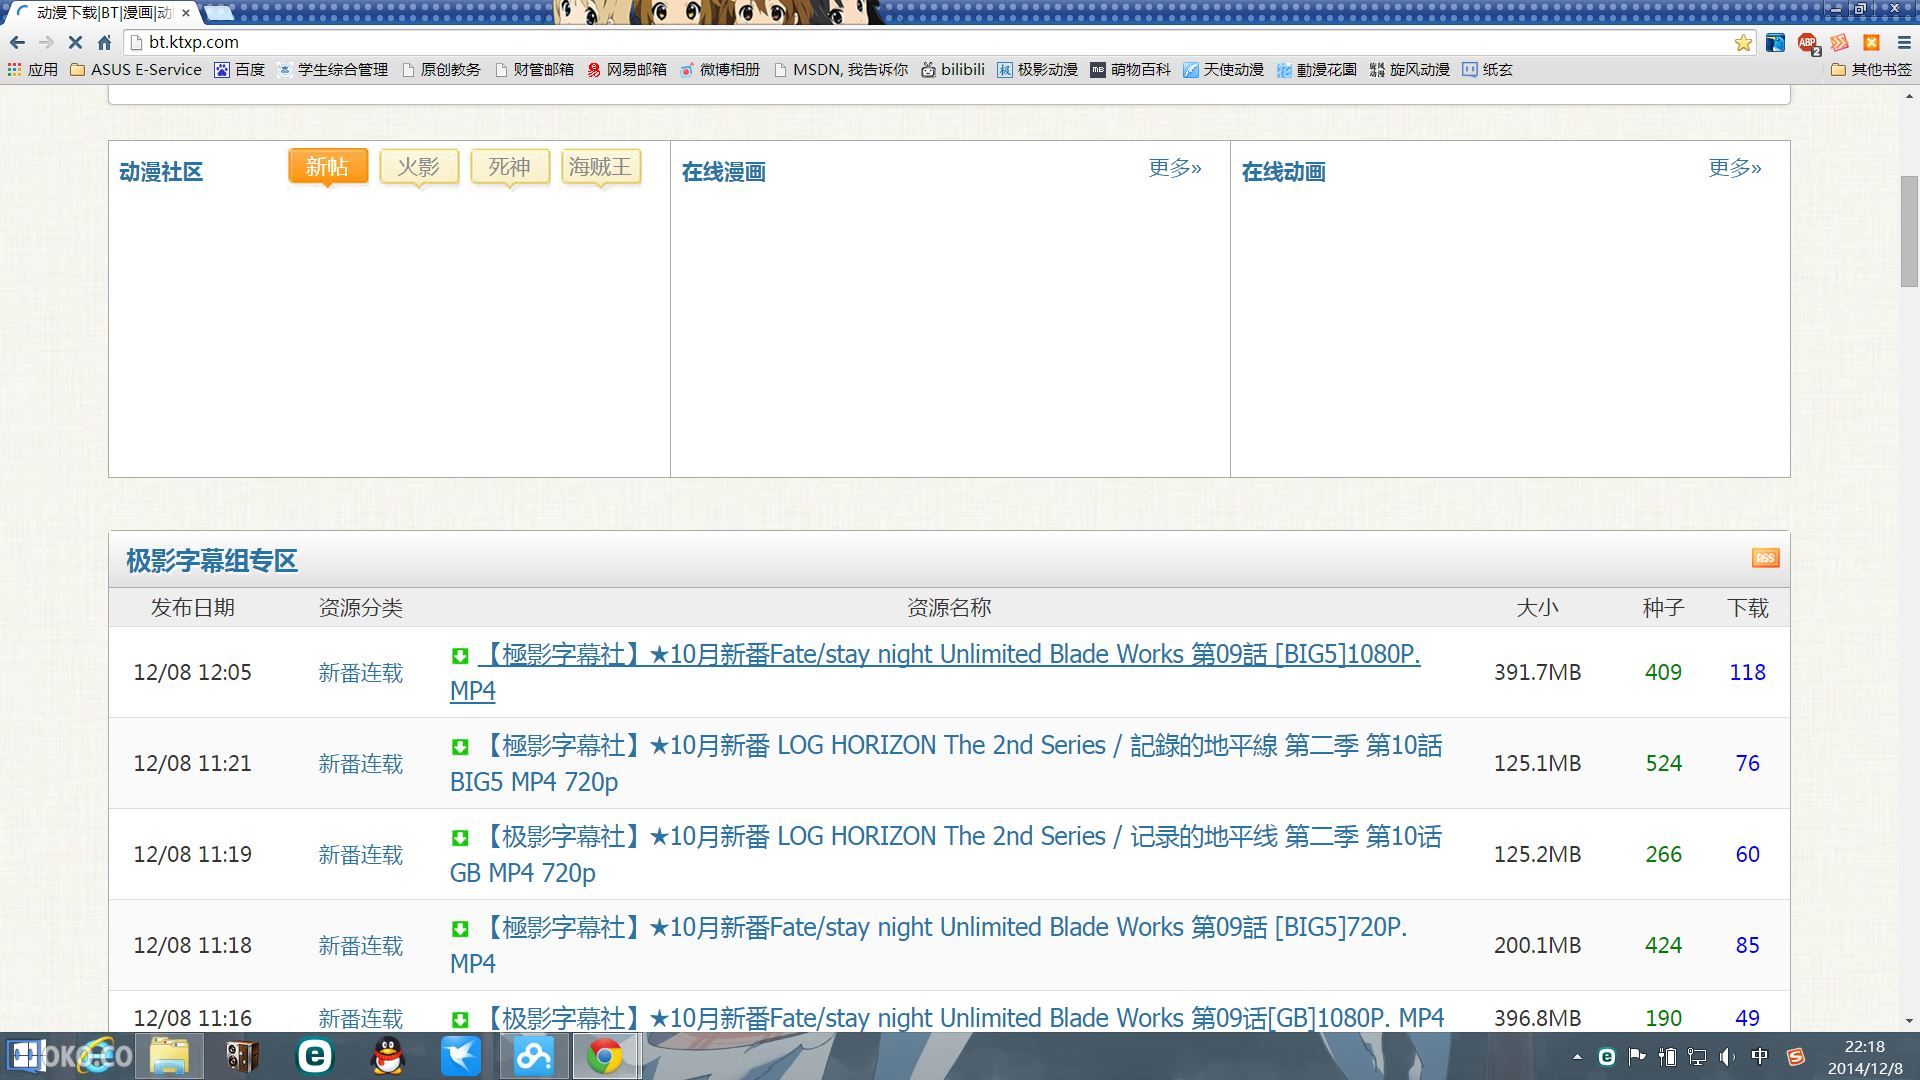Open the 旋风动漫 bookmark
Viewport: 1920px width, 1080px height.
click(1410, 69)
